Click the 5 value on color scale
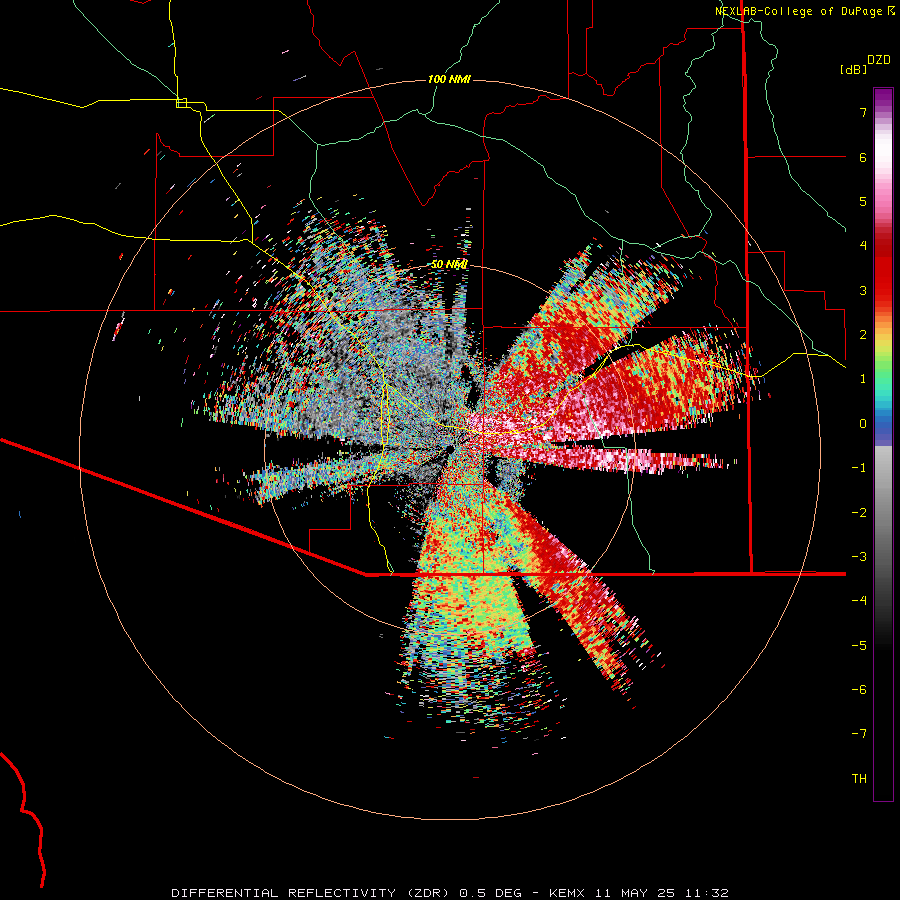The width and height of the screenshot is (900, 900). click(863, 201)
